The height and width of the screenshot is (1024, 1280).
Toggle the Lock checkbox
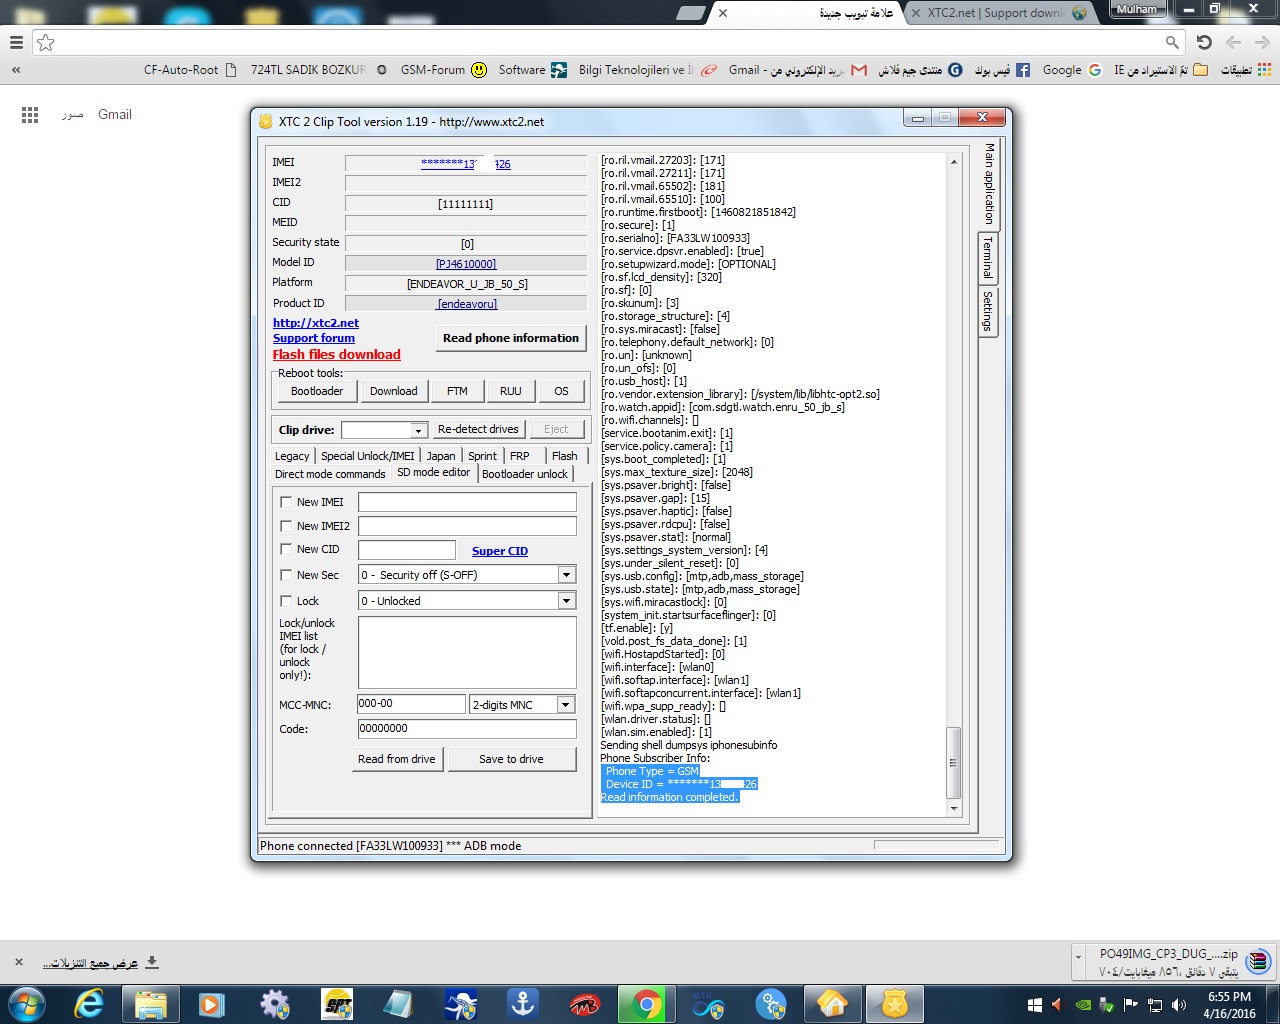[286, 601]
